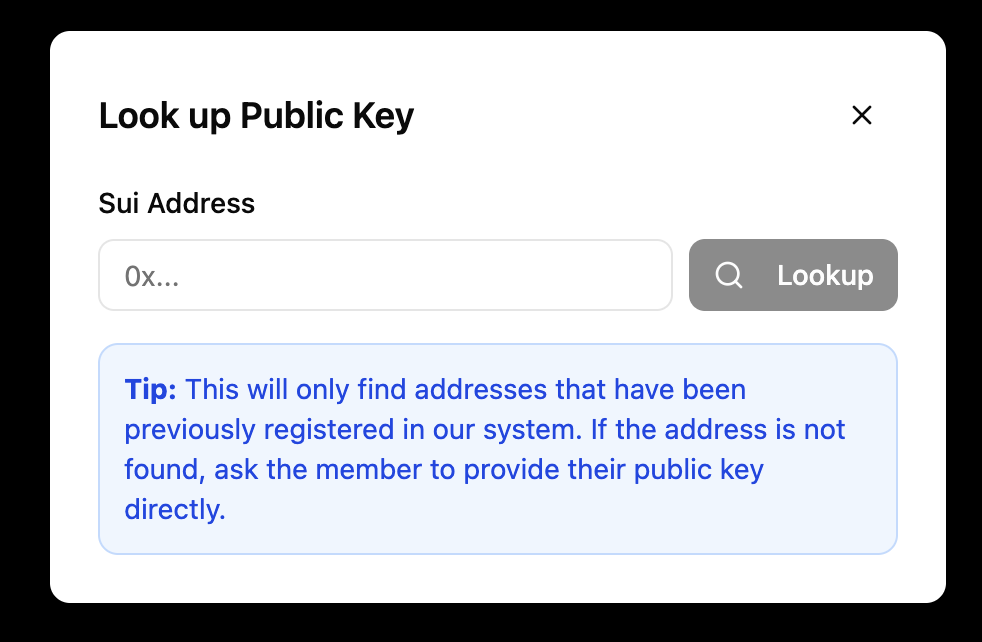Click the dismiss icon at top right
Viewport: 982px width, 642px height.
coord(862,115)
